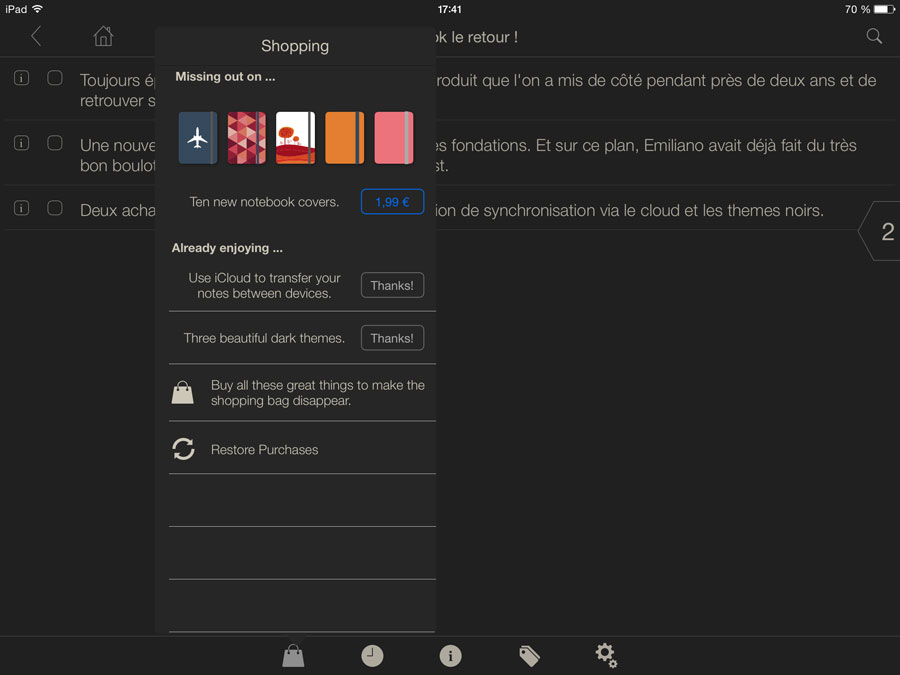This screenshot has height=675, width=900.
Task: Tap Thanks! beside the dark themes item
Action: (393, 338)
